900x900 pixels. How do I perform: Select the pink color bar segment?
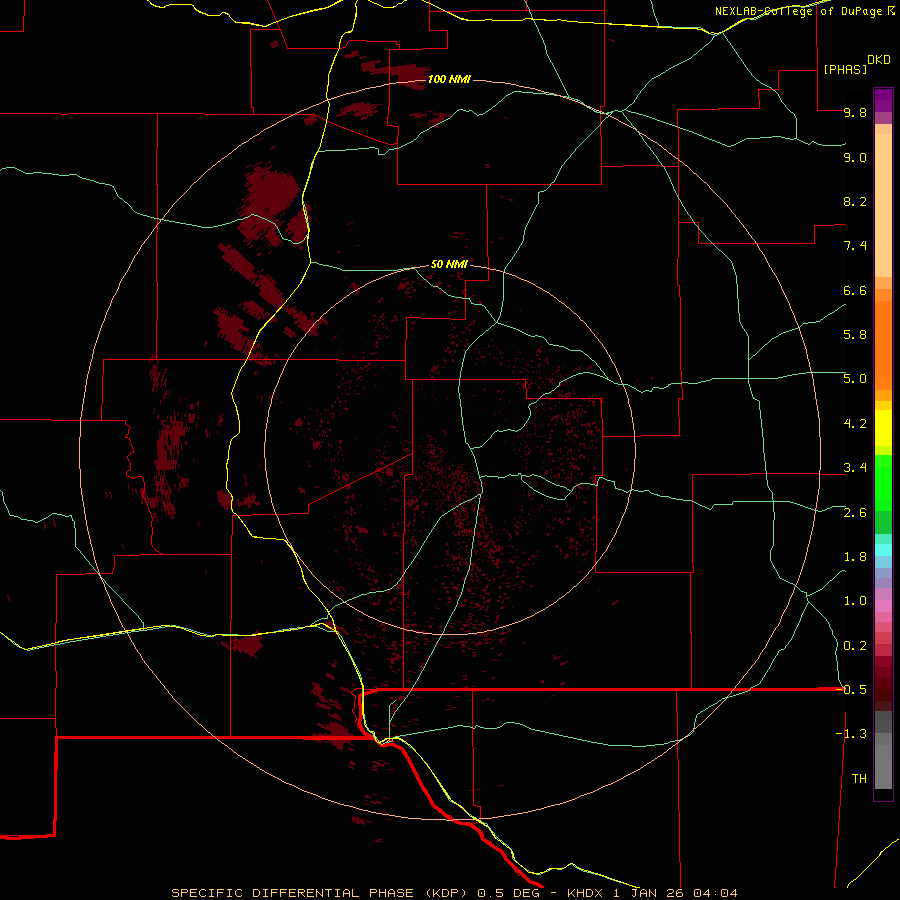(883, 606)
